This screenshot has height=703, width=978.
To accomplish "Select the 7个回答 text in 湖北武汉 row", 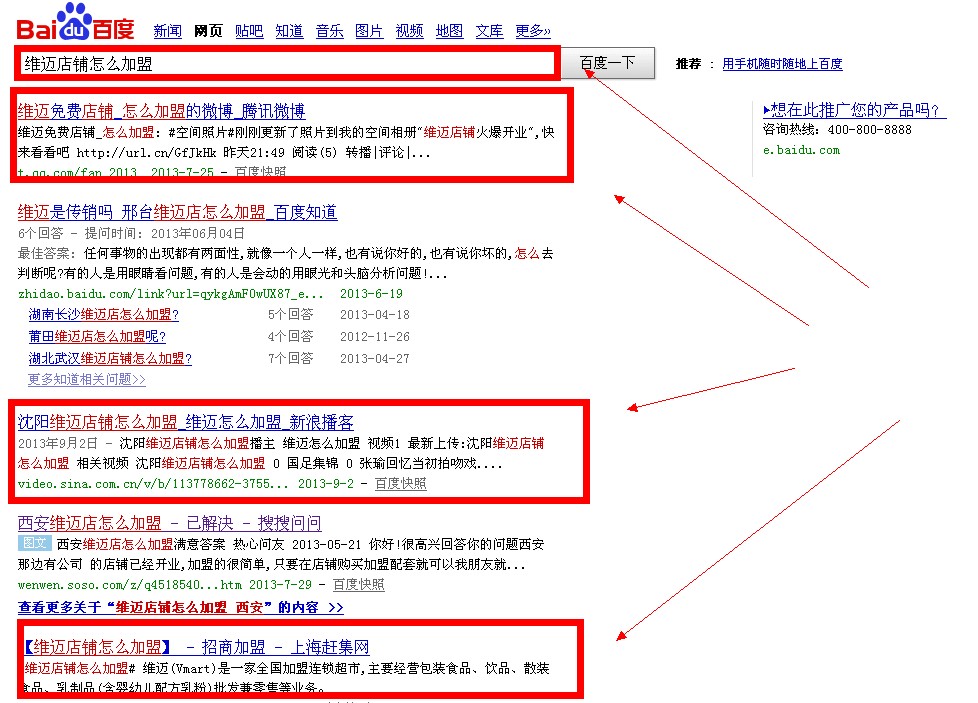I will tap(291, 358).
